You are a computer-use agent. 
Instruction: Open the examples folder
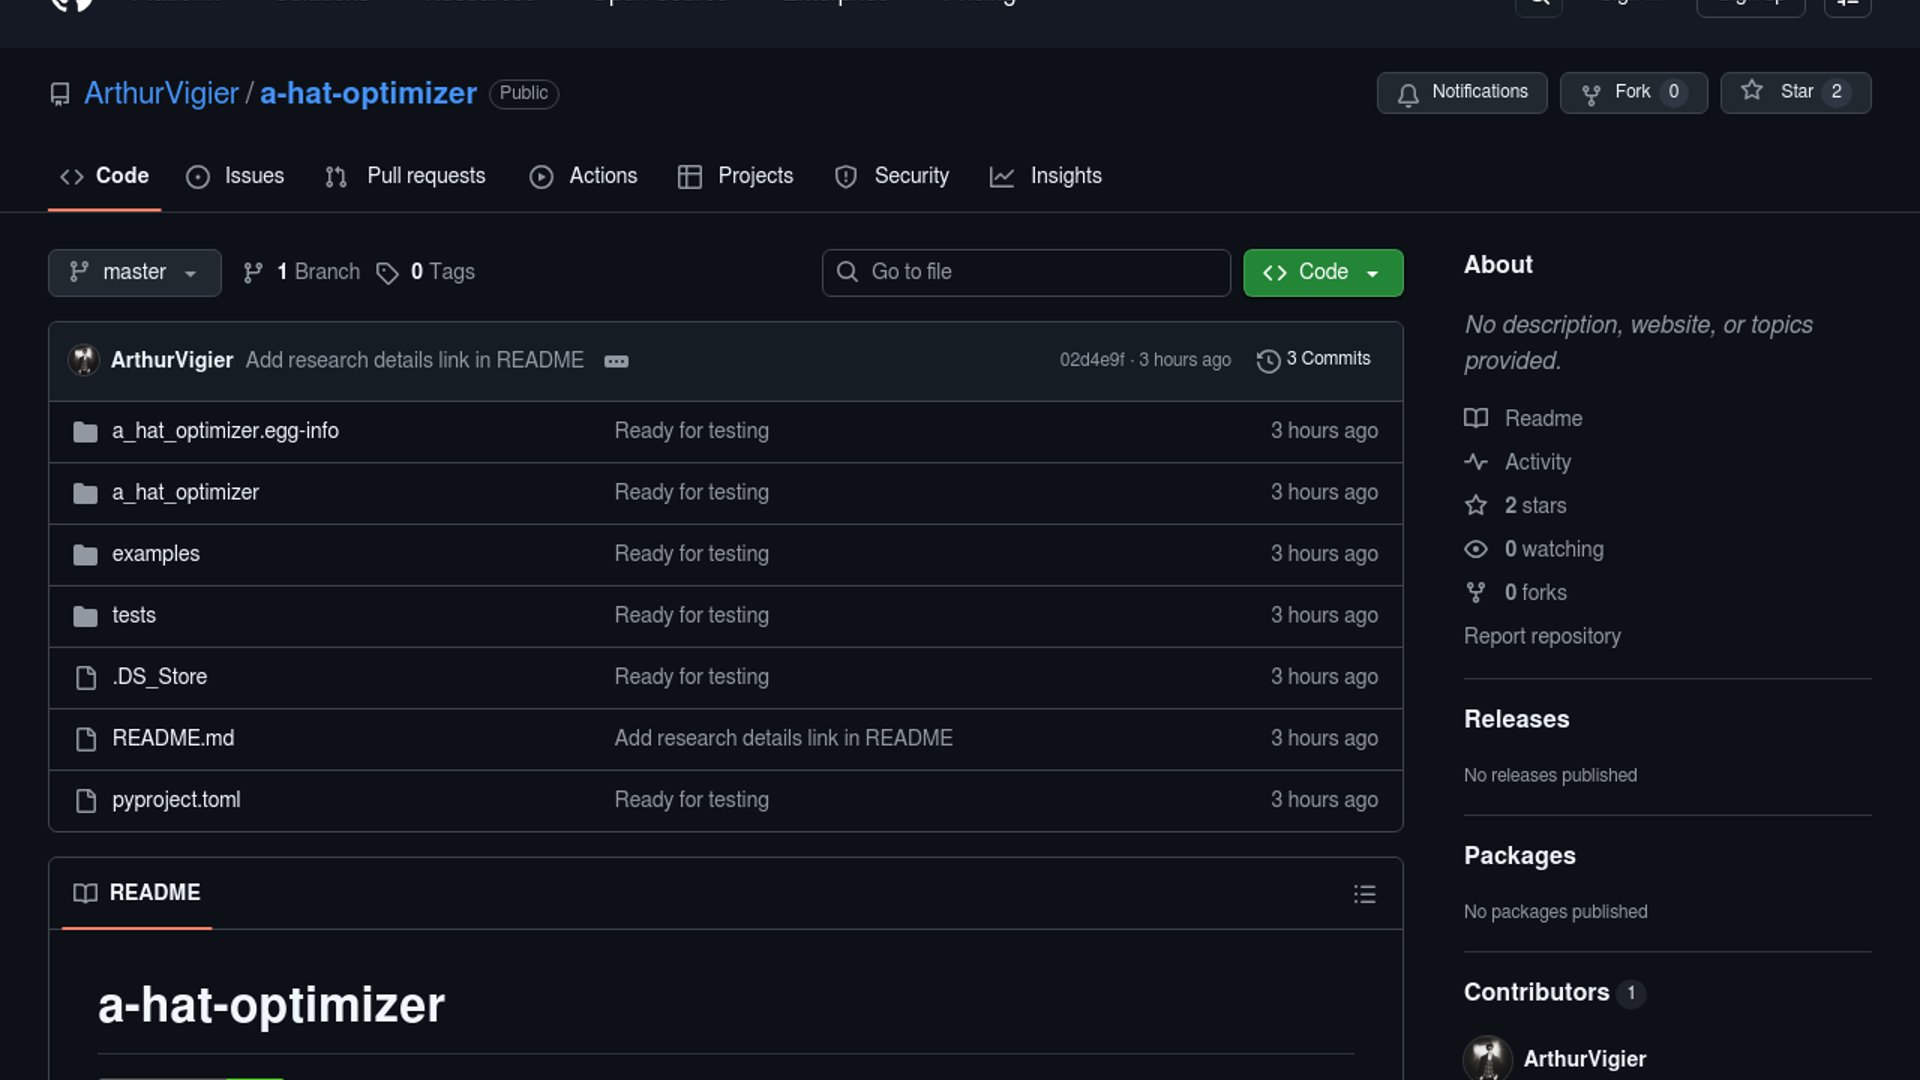tap(156, 554)
